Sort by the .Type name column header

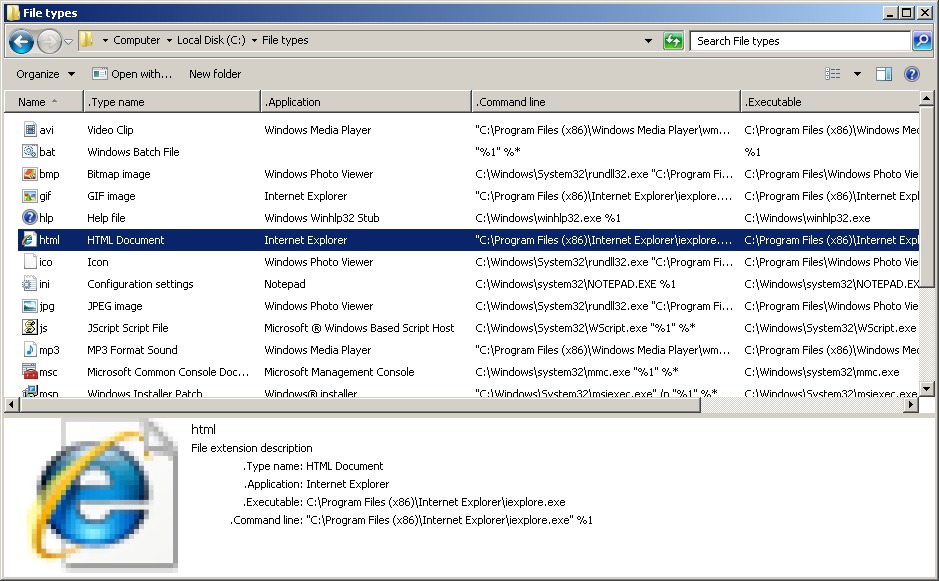pos(172,102)
